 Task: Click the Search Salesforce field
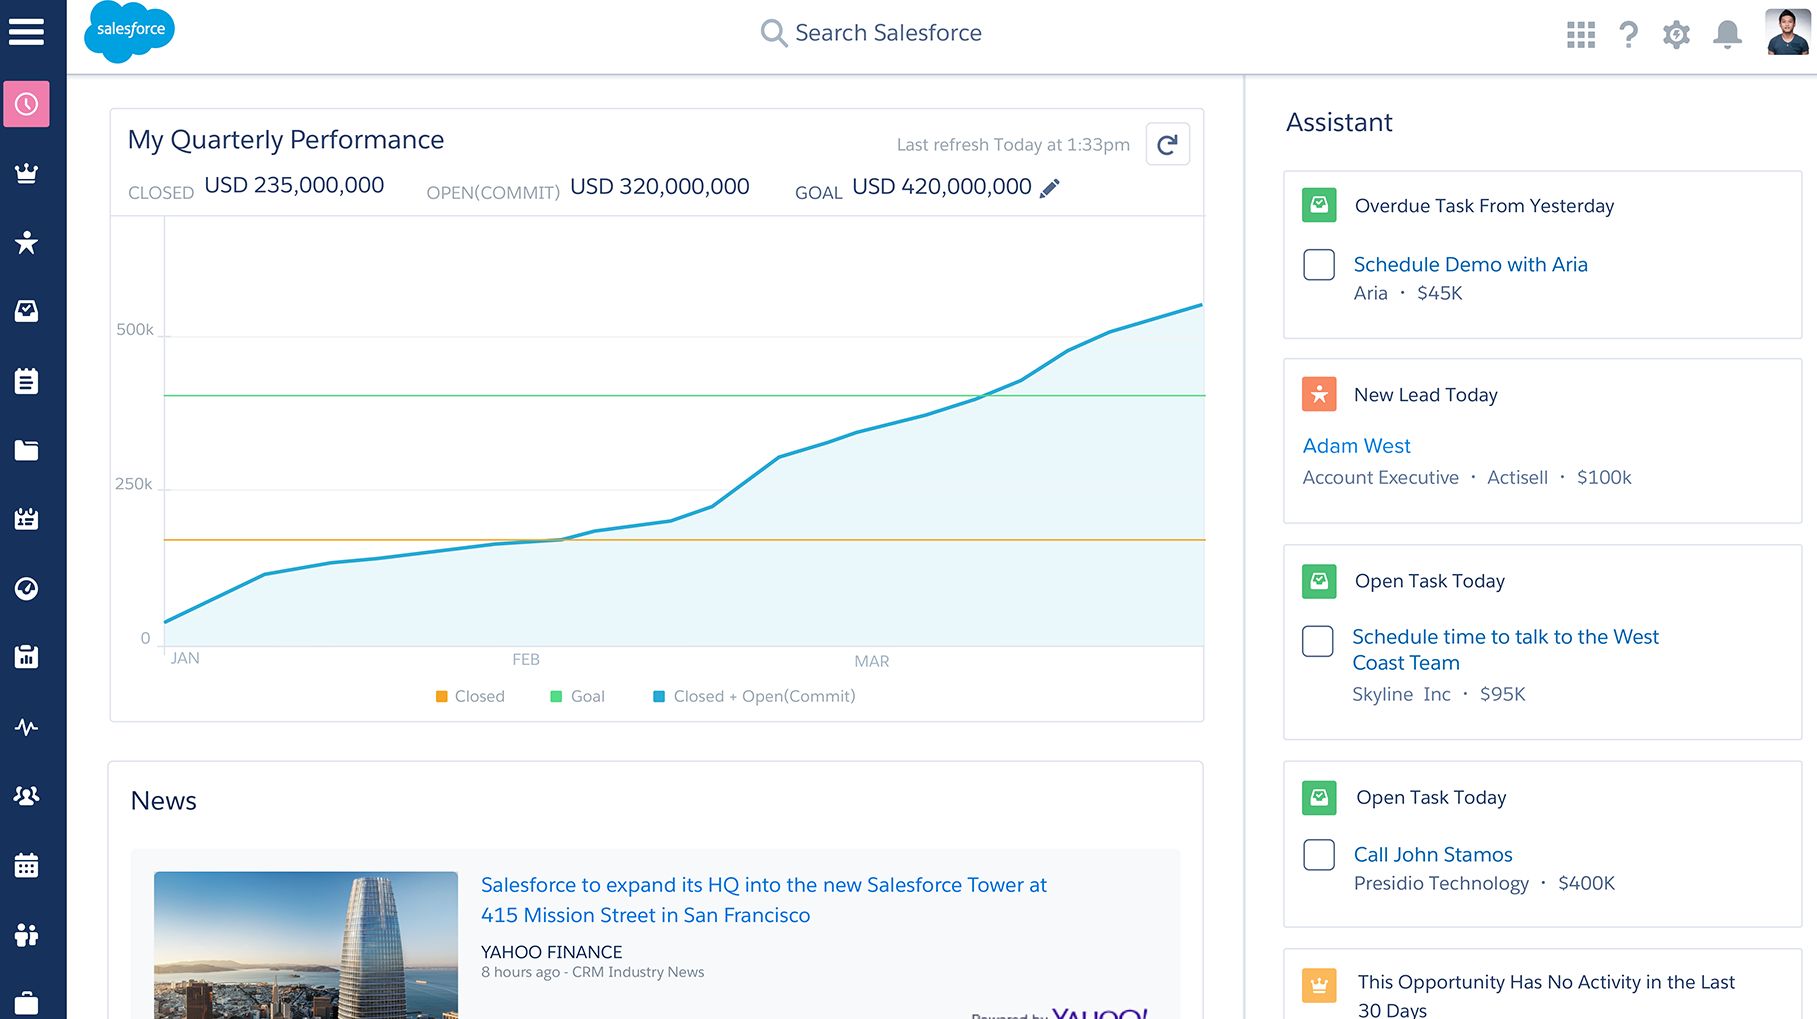tap(871, 33)
